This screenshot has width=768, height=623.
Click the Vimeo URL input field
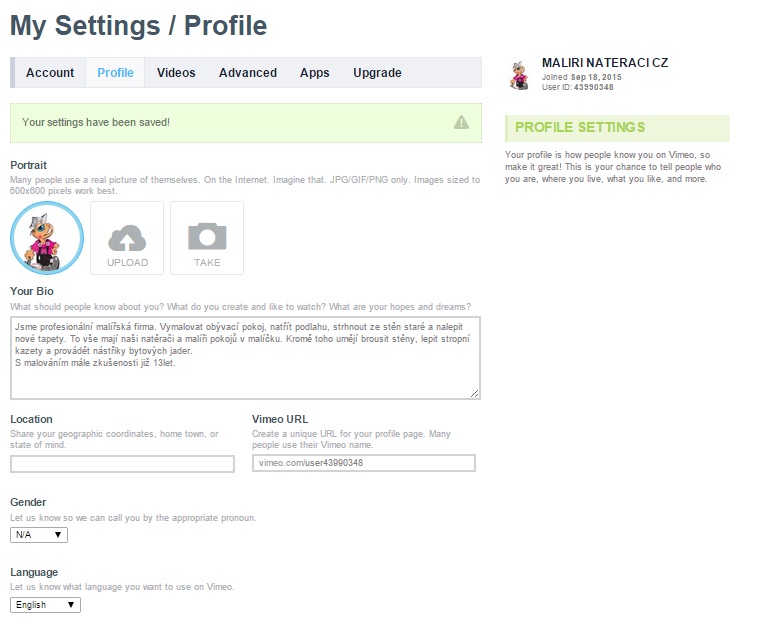(x=364, y=463)
